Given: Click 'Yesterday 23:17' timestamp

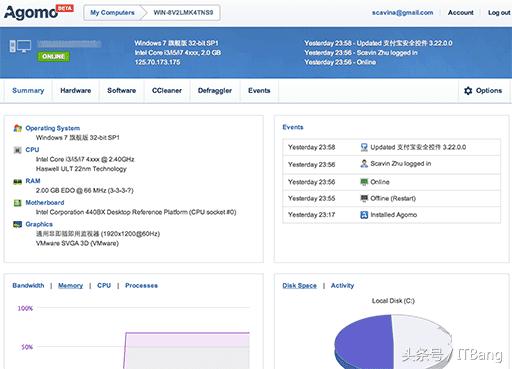Looking at the screenshot, I should pos(311,215).
